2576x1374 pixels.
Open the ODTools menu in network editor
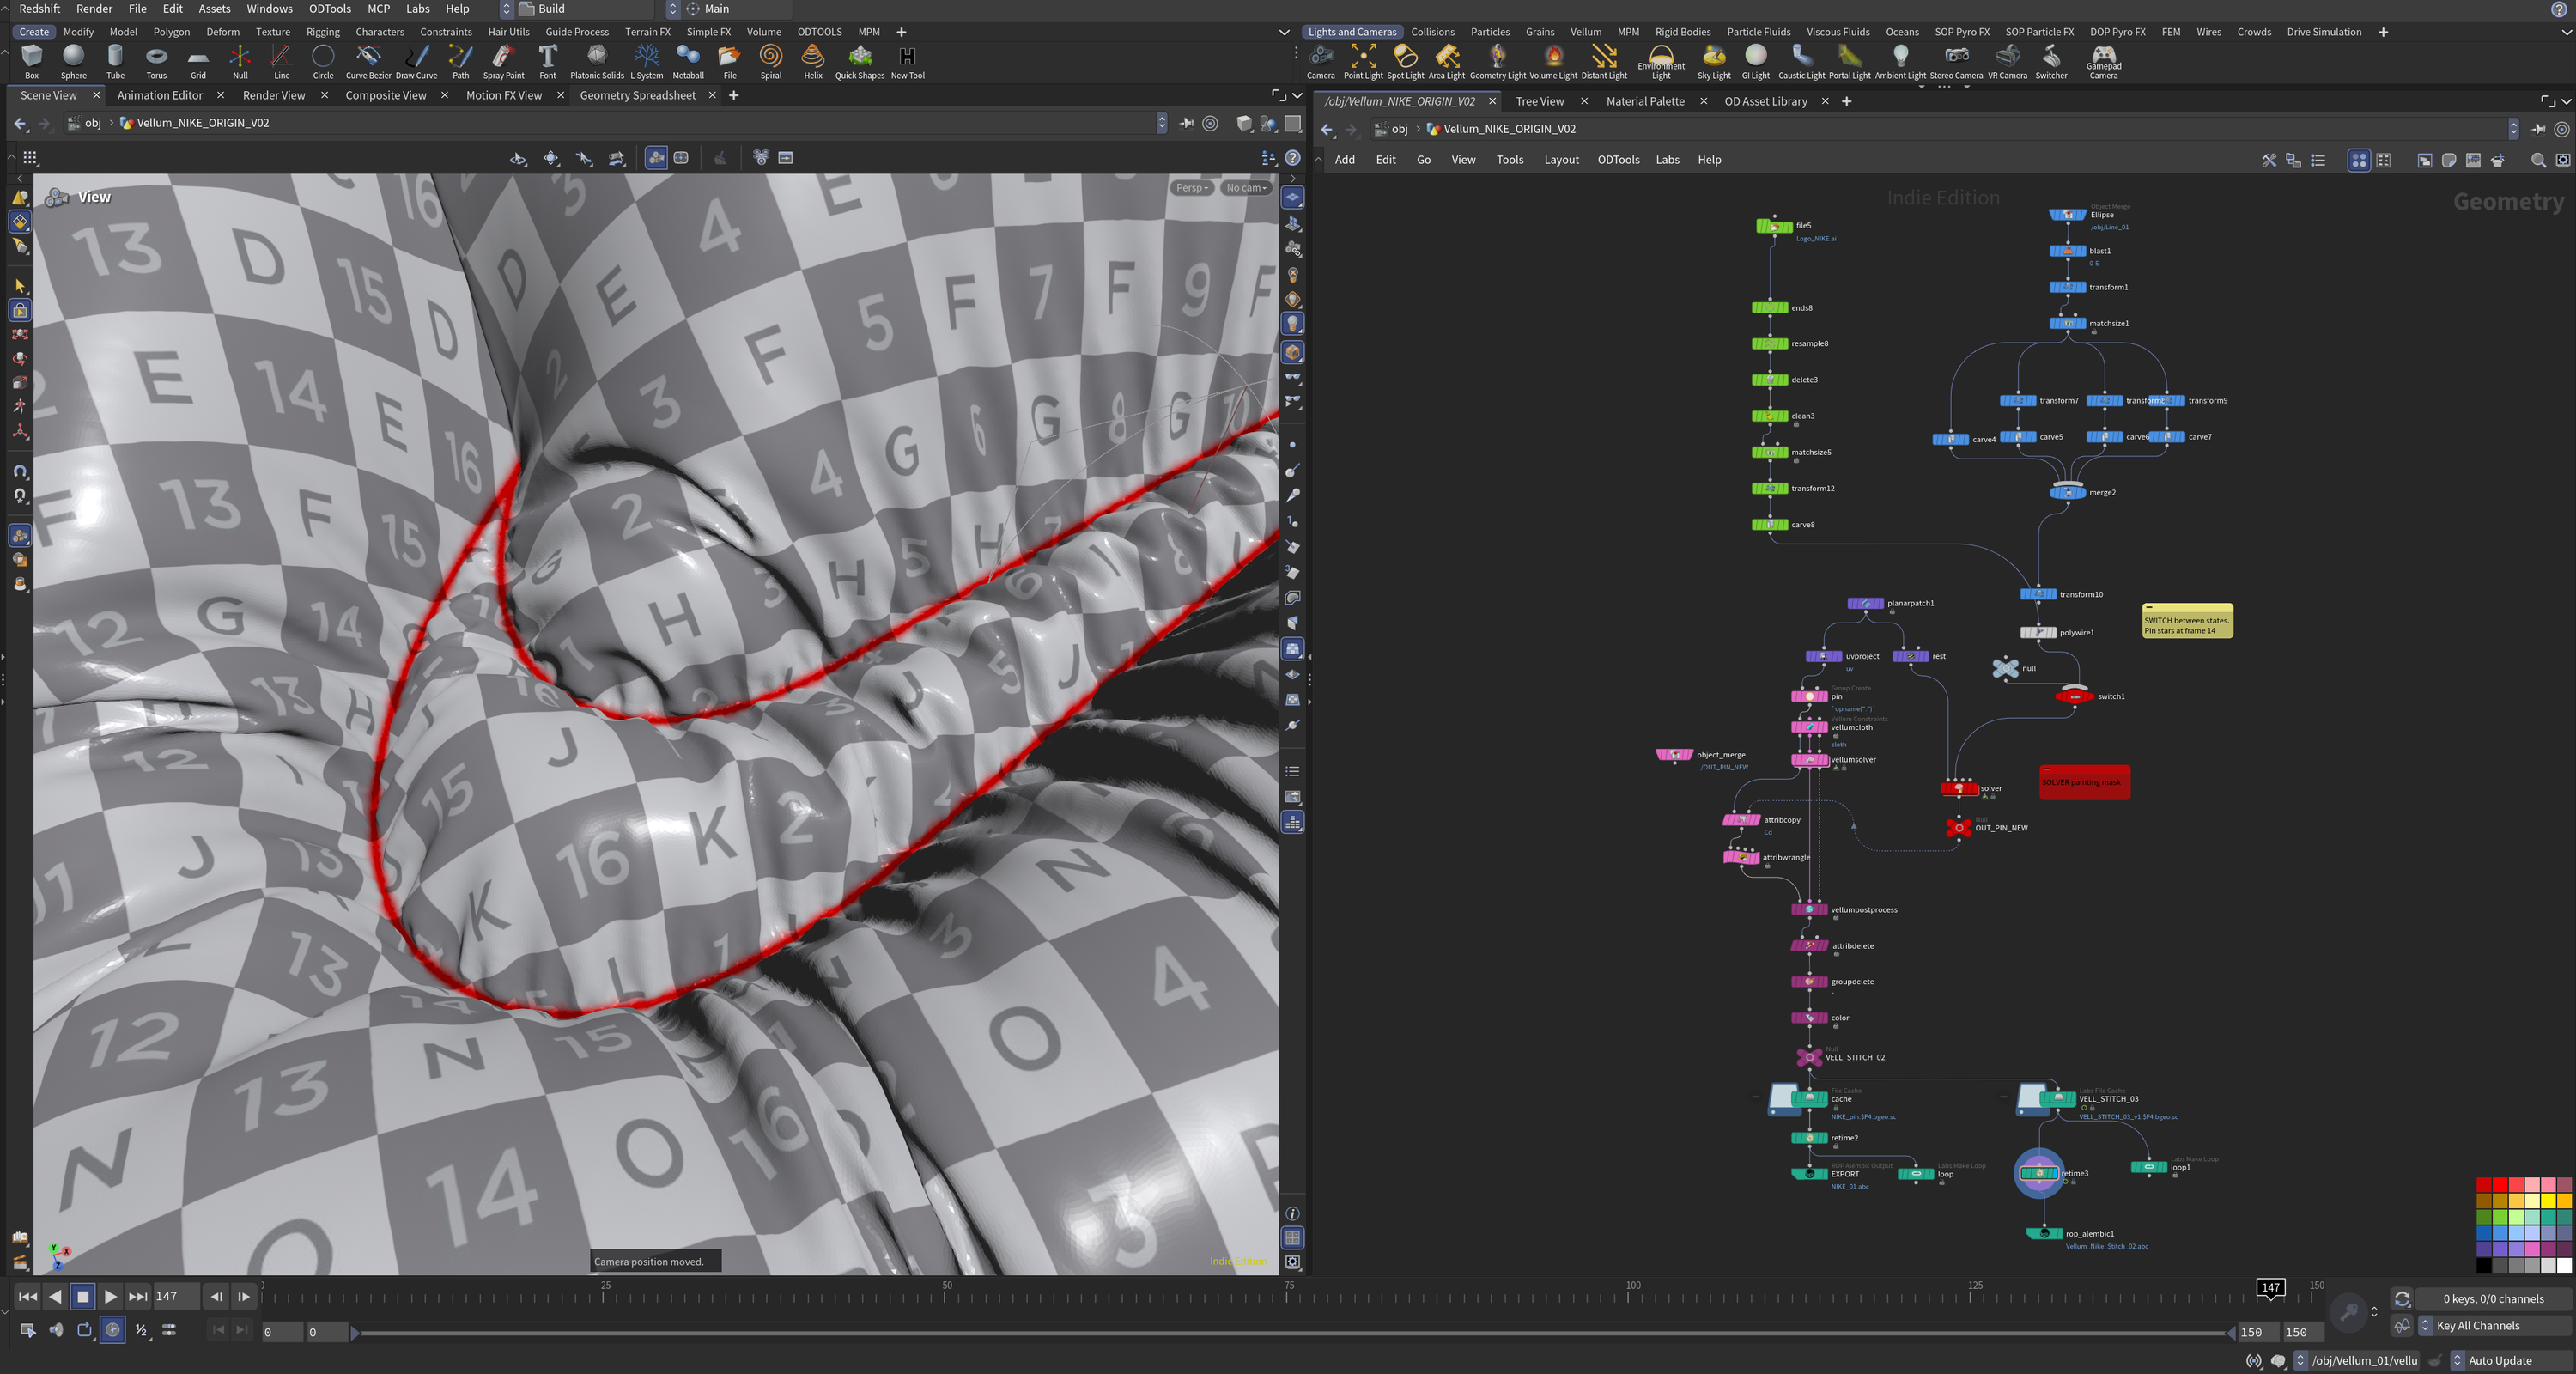point(1618,160)
